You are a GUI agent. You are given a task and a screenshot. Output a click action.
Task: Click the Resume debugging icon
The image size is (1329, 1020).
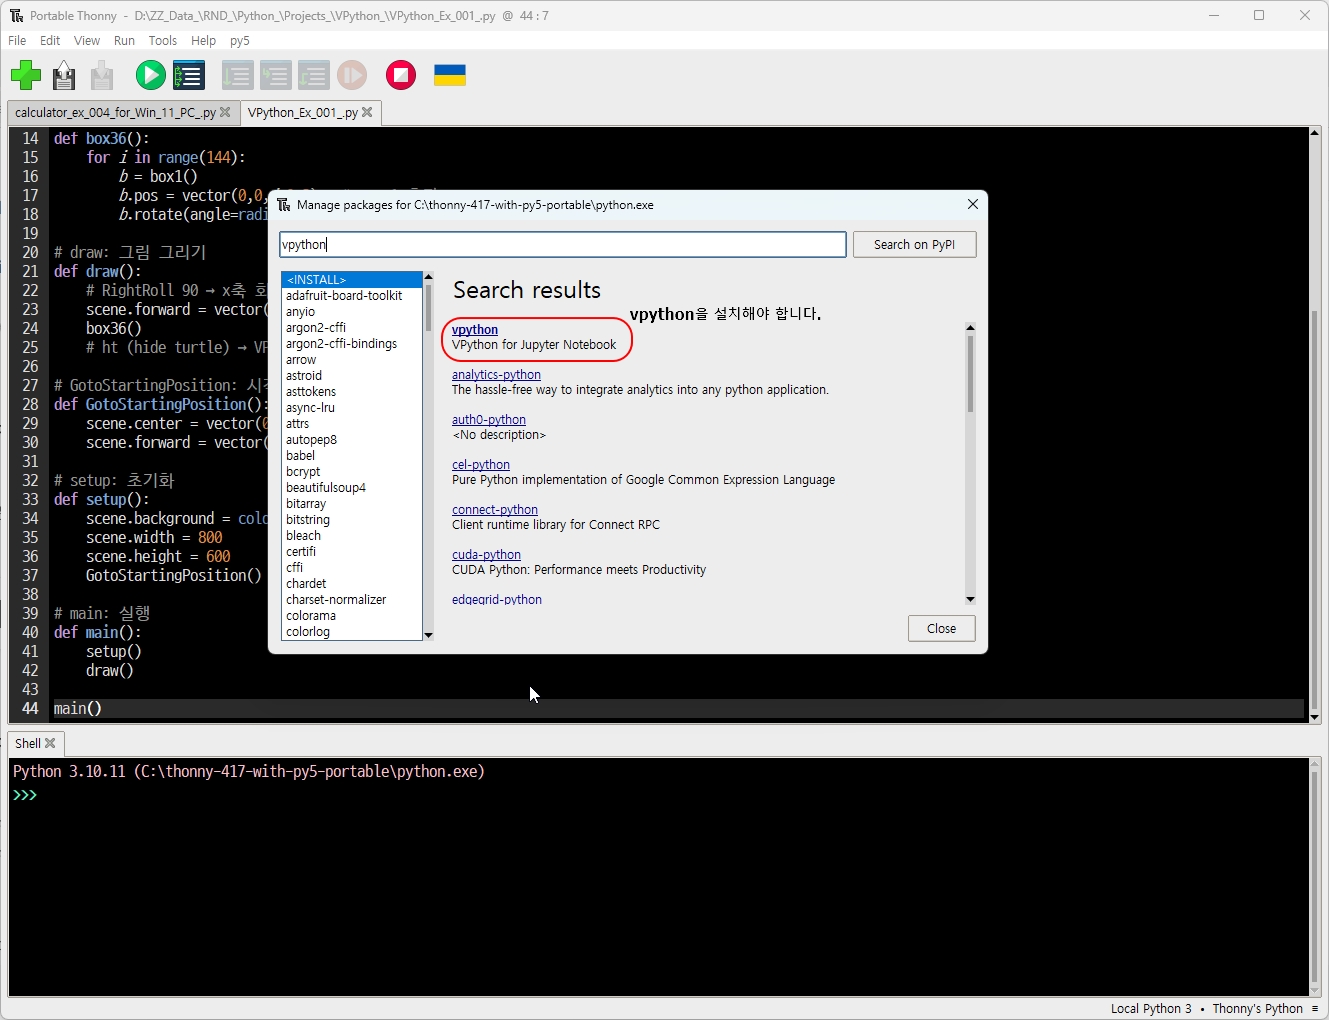[352, 75]
